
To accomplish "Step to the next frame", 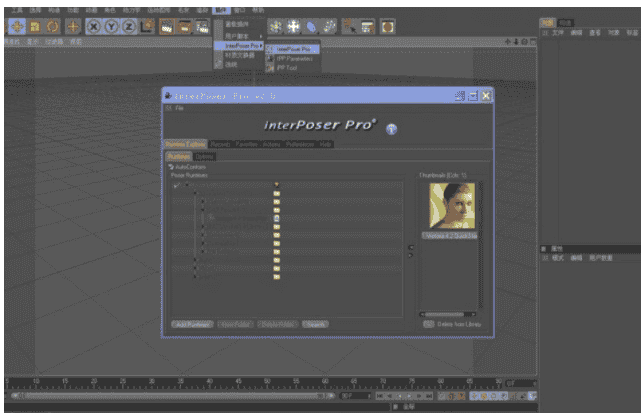I will [419, 396].
